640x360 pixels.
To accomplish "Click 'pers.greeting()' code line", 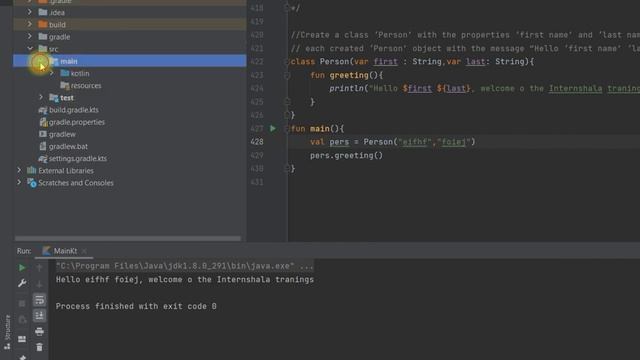I will (x=346, y=156).
